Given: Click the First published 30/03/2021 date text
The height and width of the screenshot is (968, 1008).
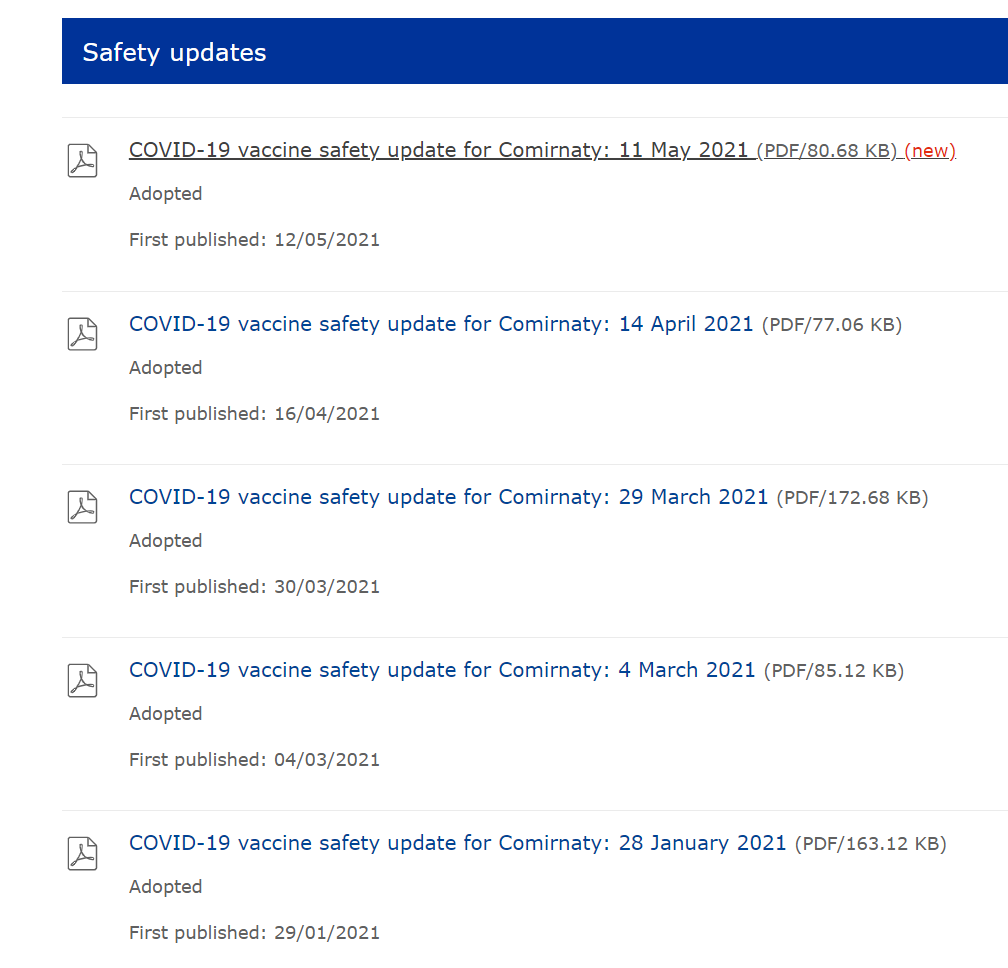Looking at the screenshot, I should pyautogui.click(x=254, y=587).
